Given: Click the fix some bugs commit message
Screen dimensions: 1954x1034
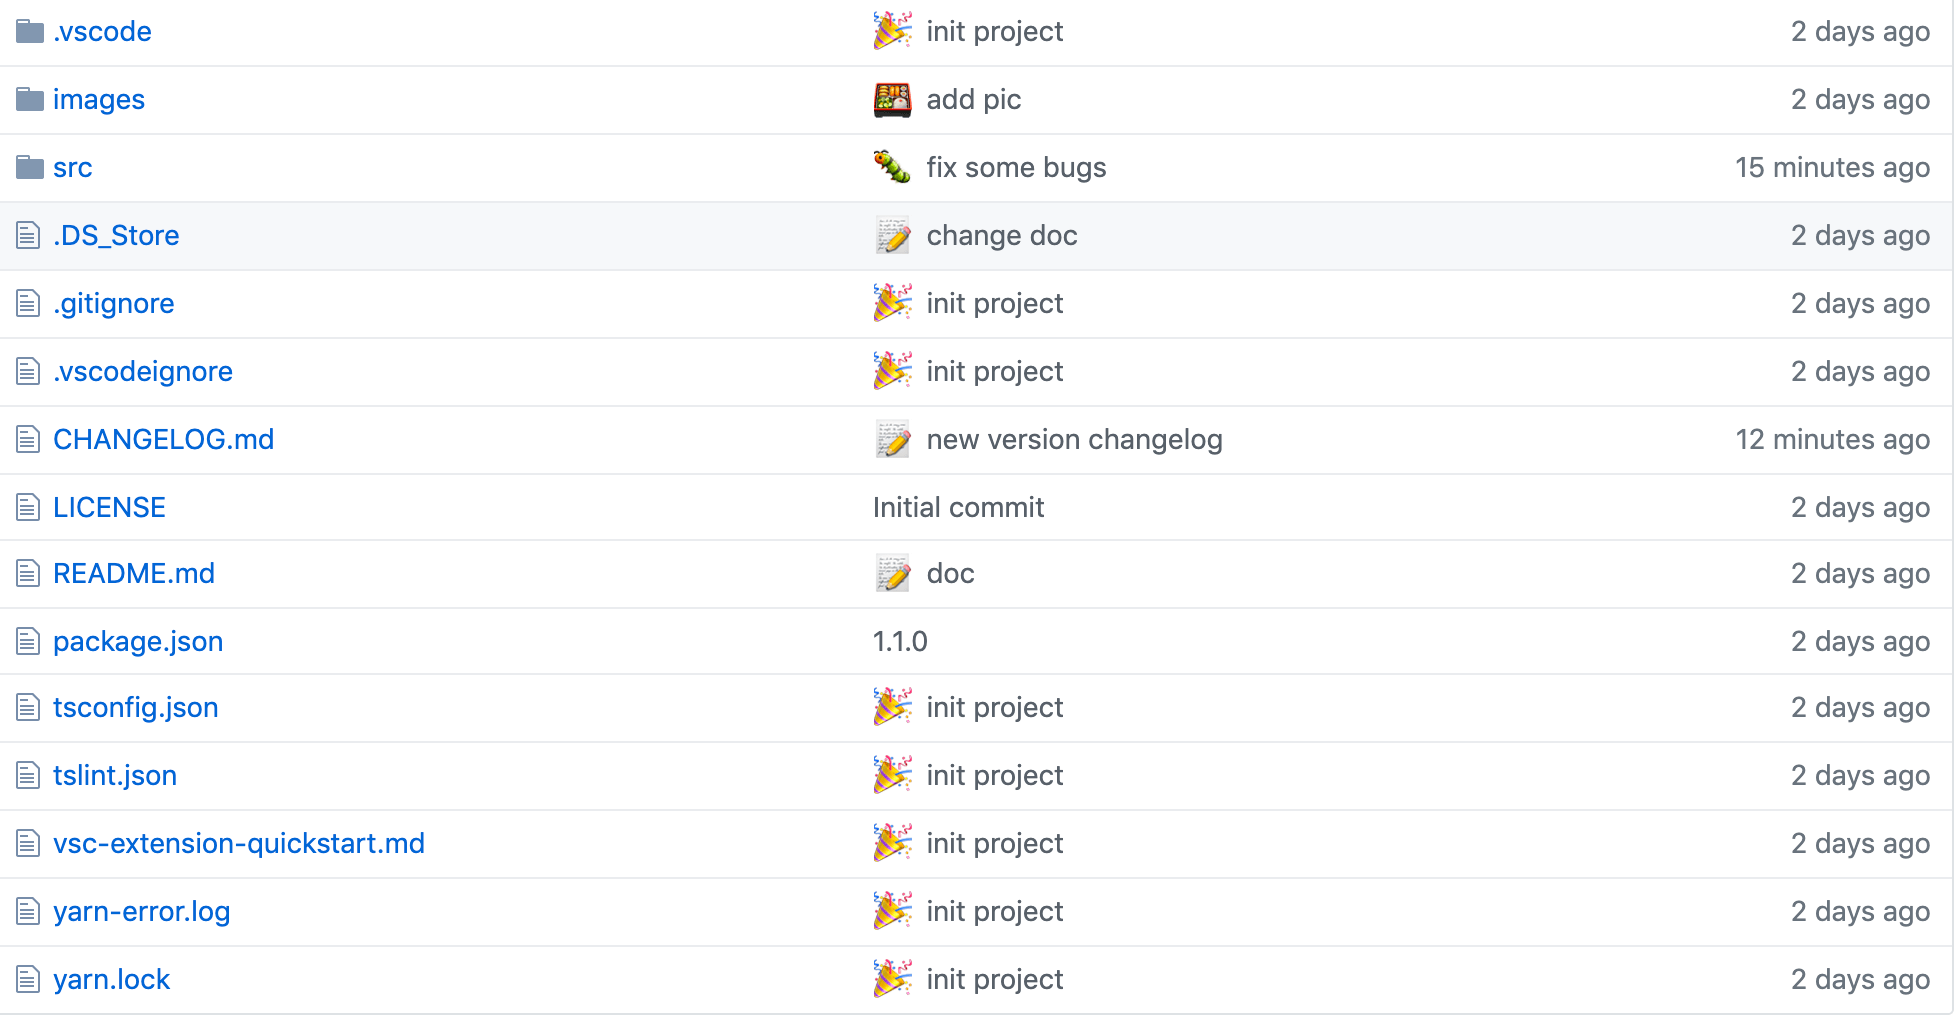Looking at the screenshot, I should [x=1017, y=167].
